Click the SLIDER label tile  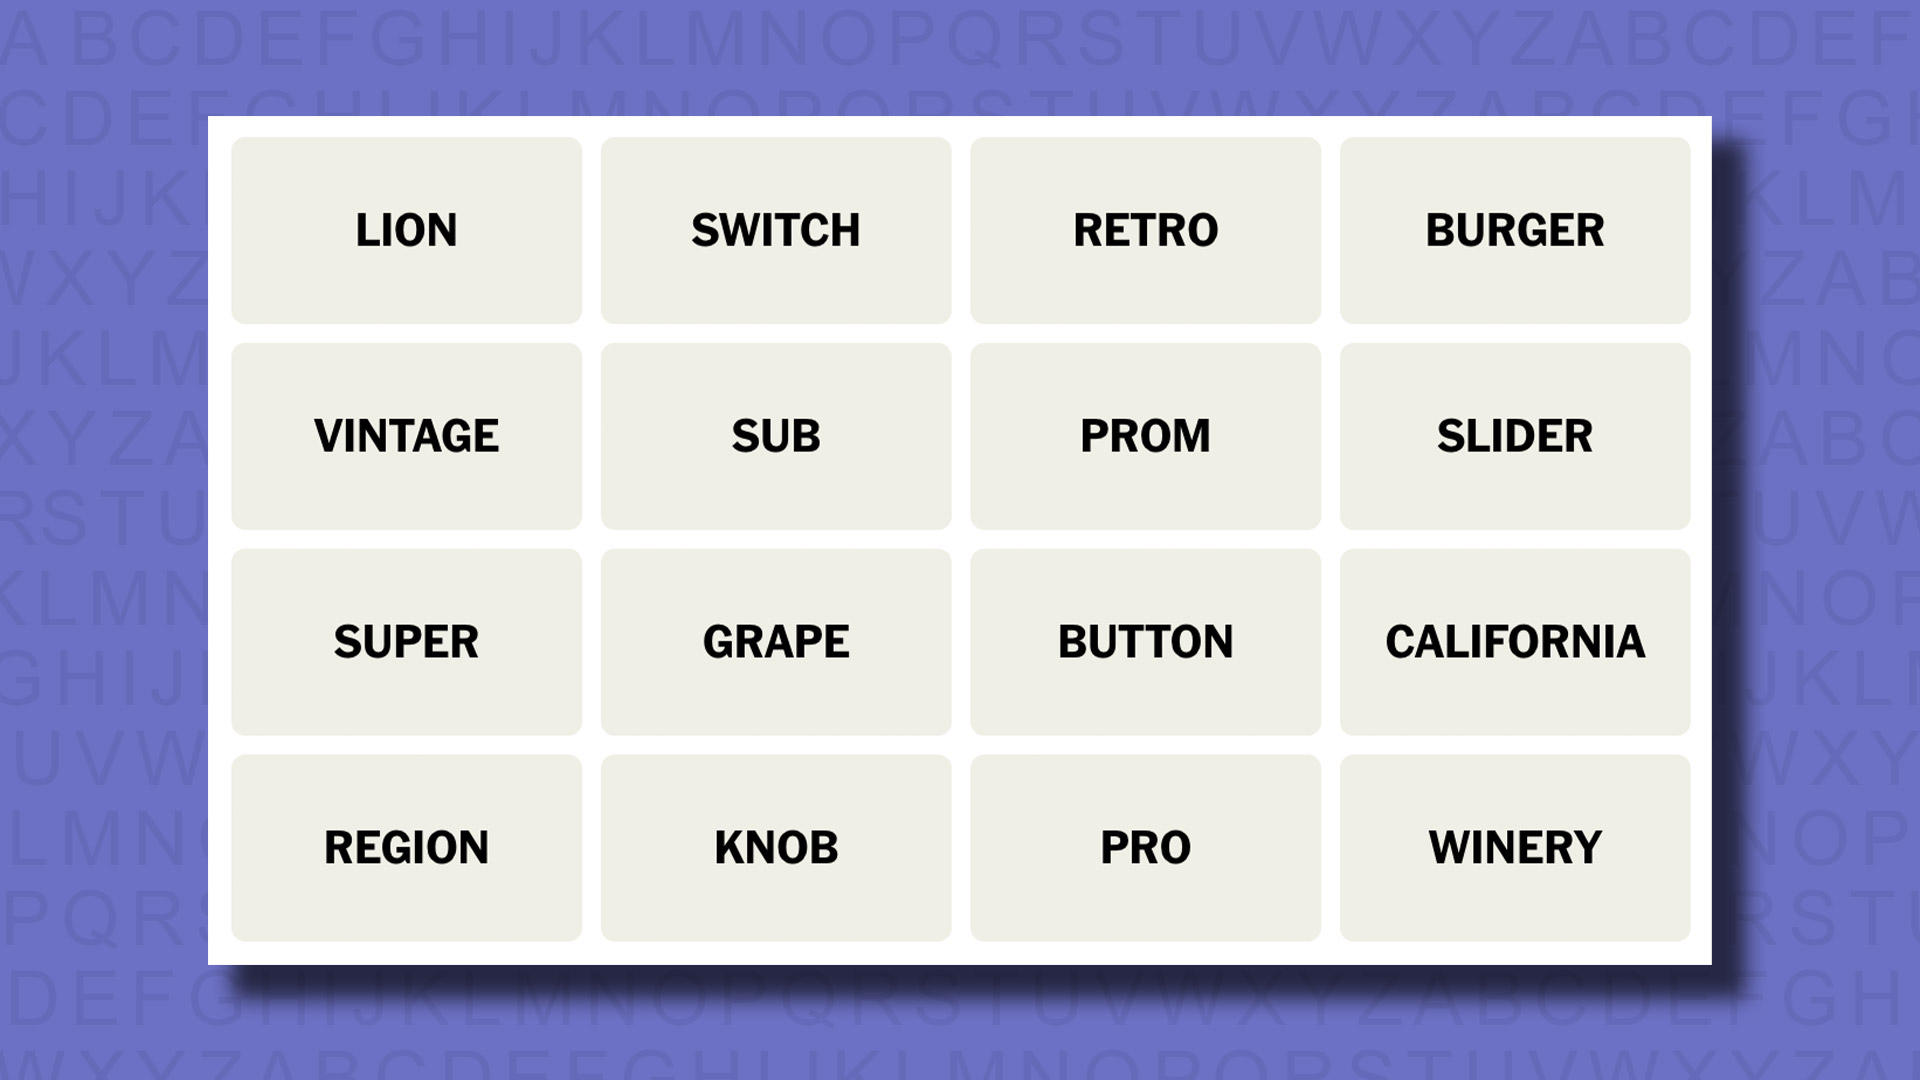coord(1515,435)
